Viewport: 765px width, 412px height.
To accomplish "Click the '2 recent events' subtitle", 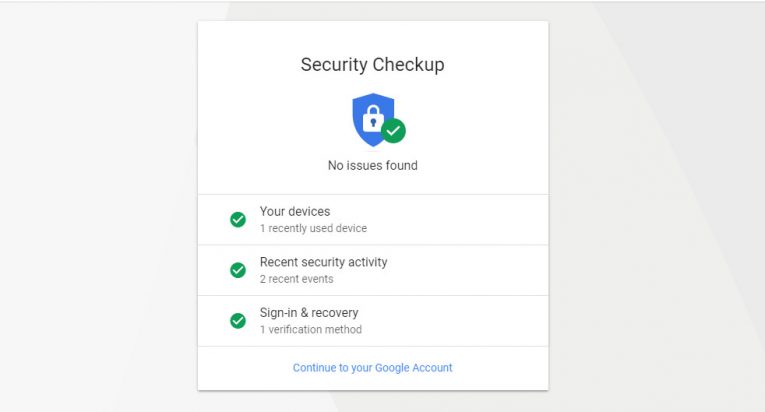I will tap(296, 279).
